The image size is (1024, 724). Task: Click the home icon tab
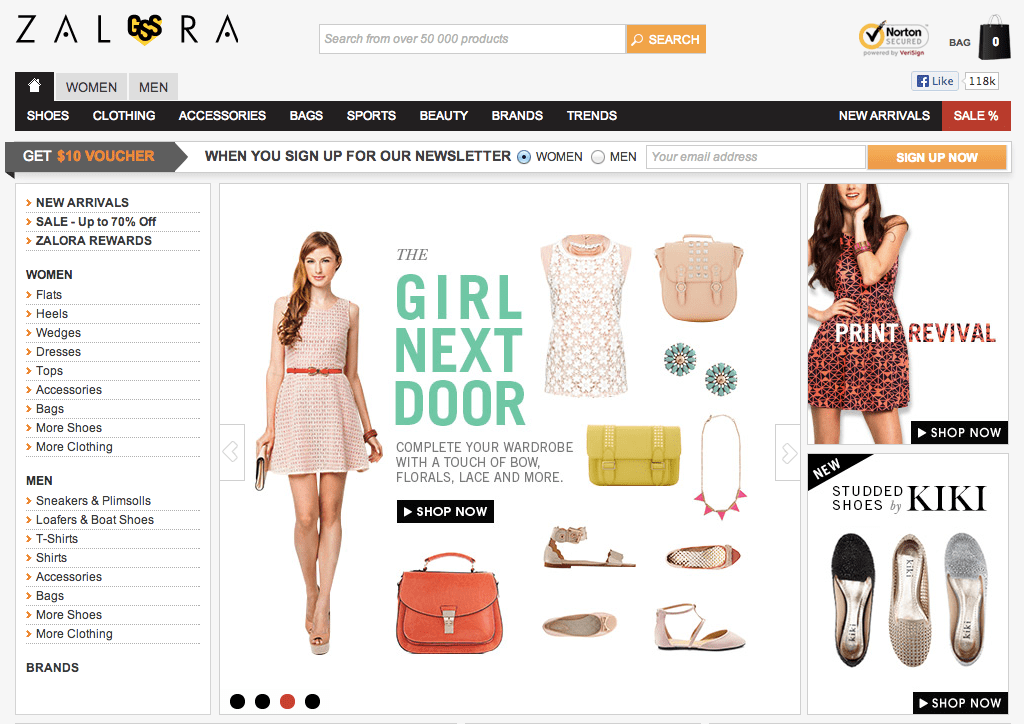(x=35, y=86)
